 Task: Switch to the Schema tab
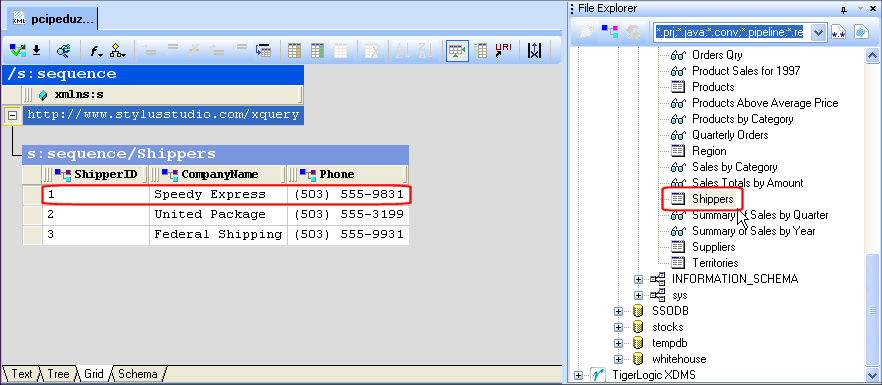(x=138, y=374)
